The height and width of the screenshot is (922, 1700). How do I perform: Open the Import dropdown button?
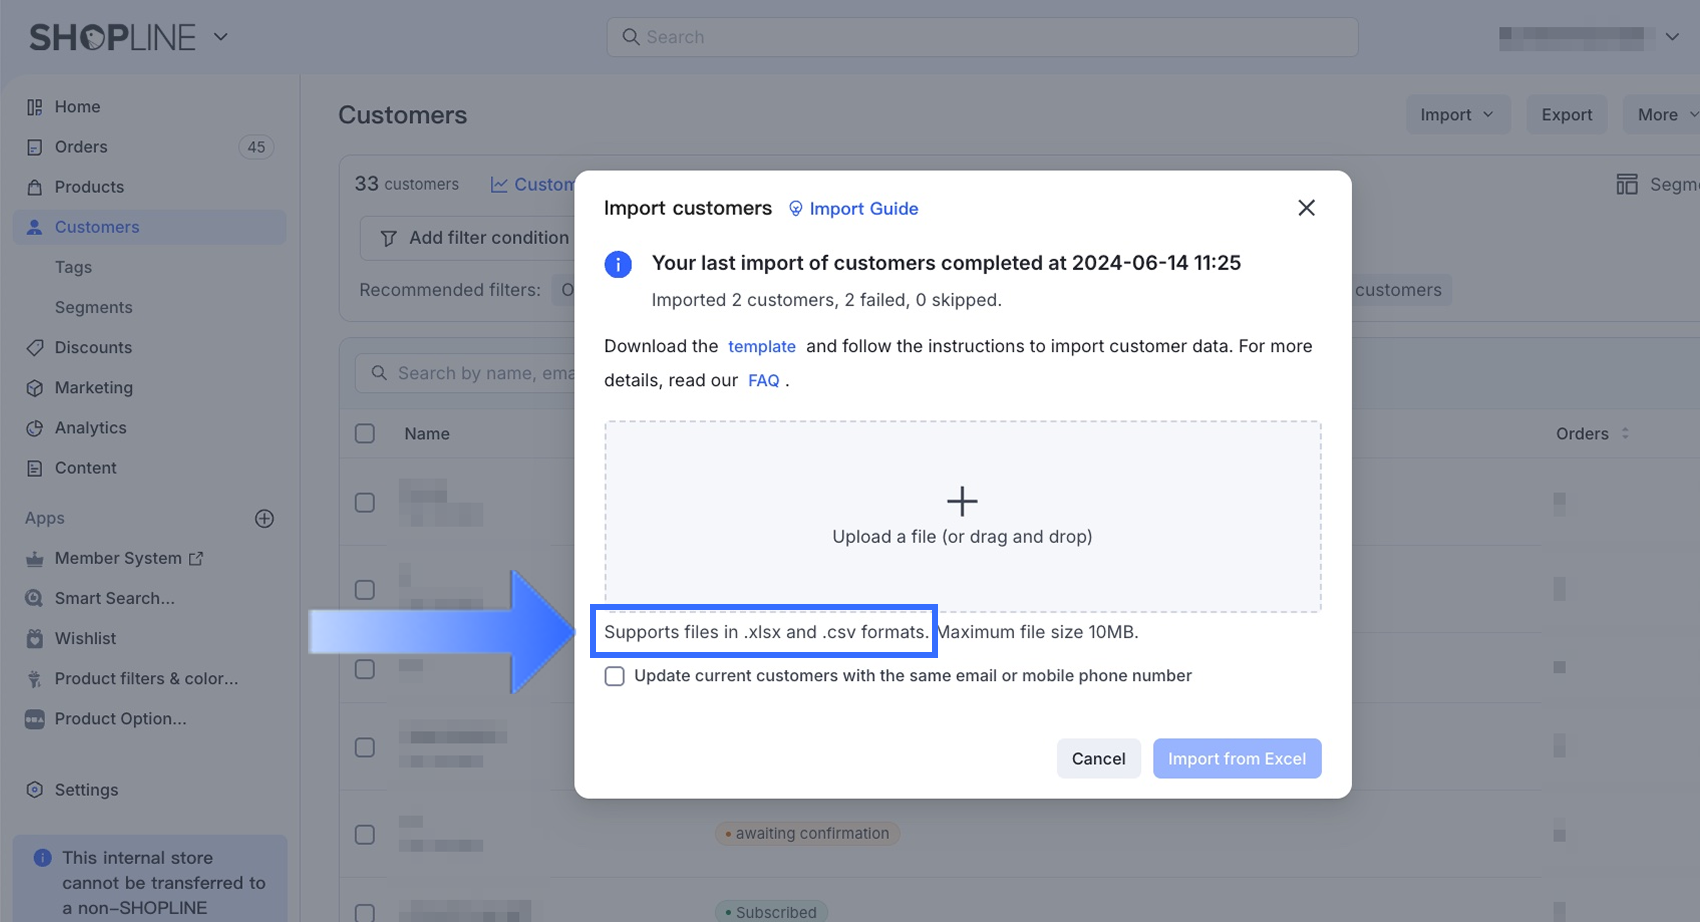[1456, 115]
